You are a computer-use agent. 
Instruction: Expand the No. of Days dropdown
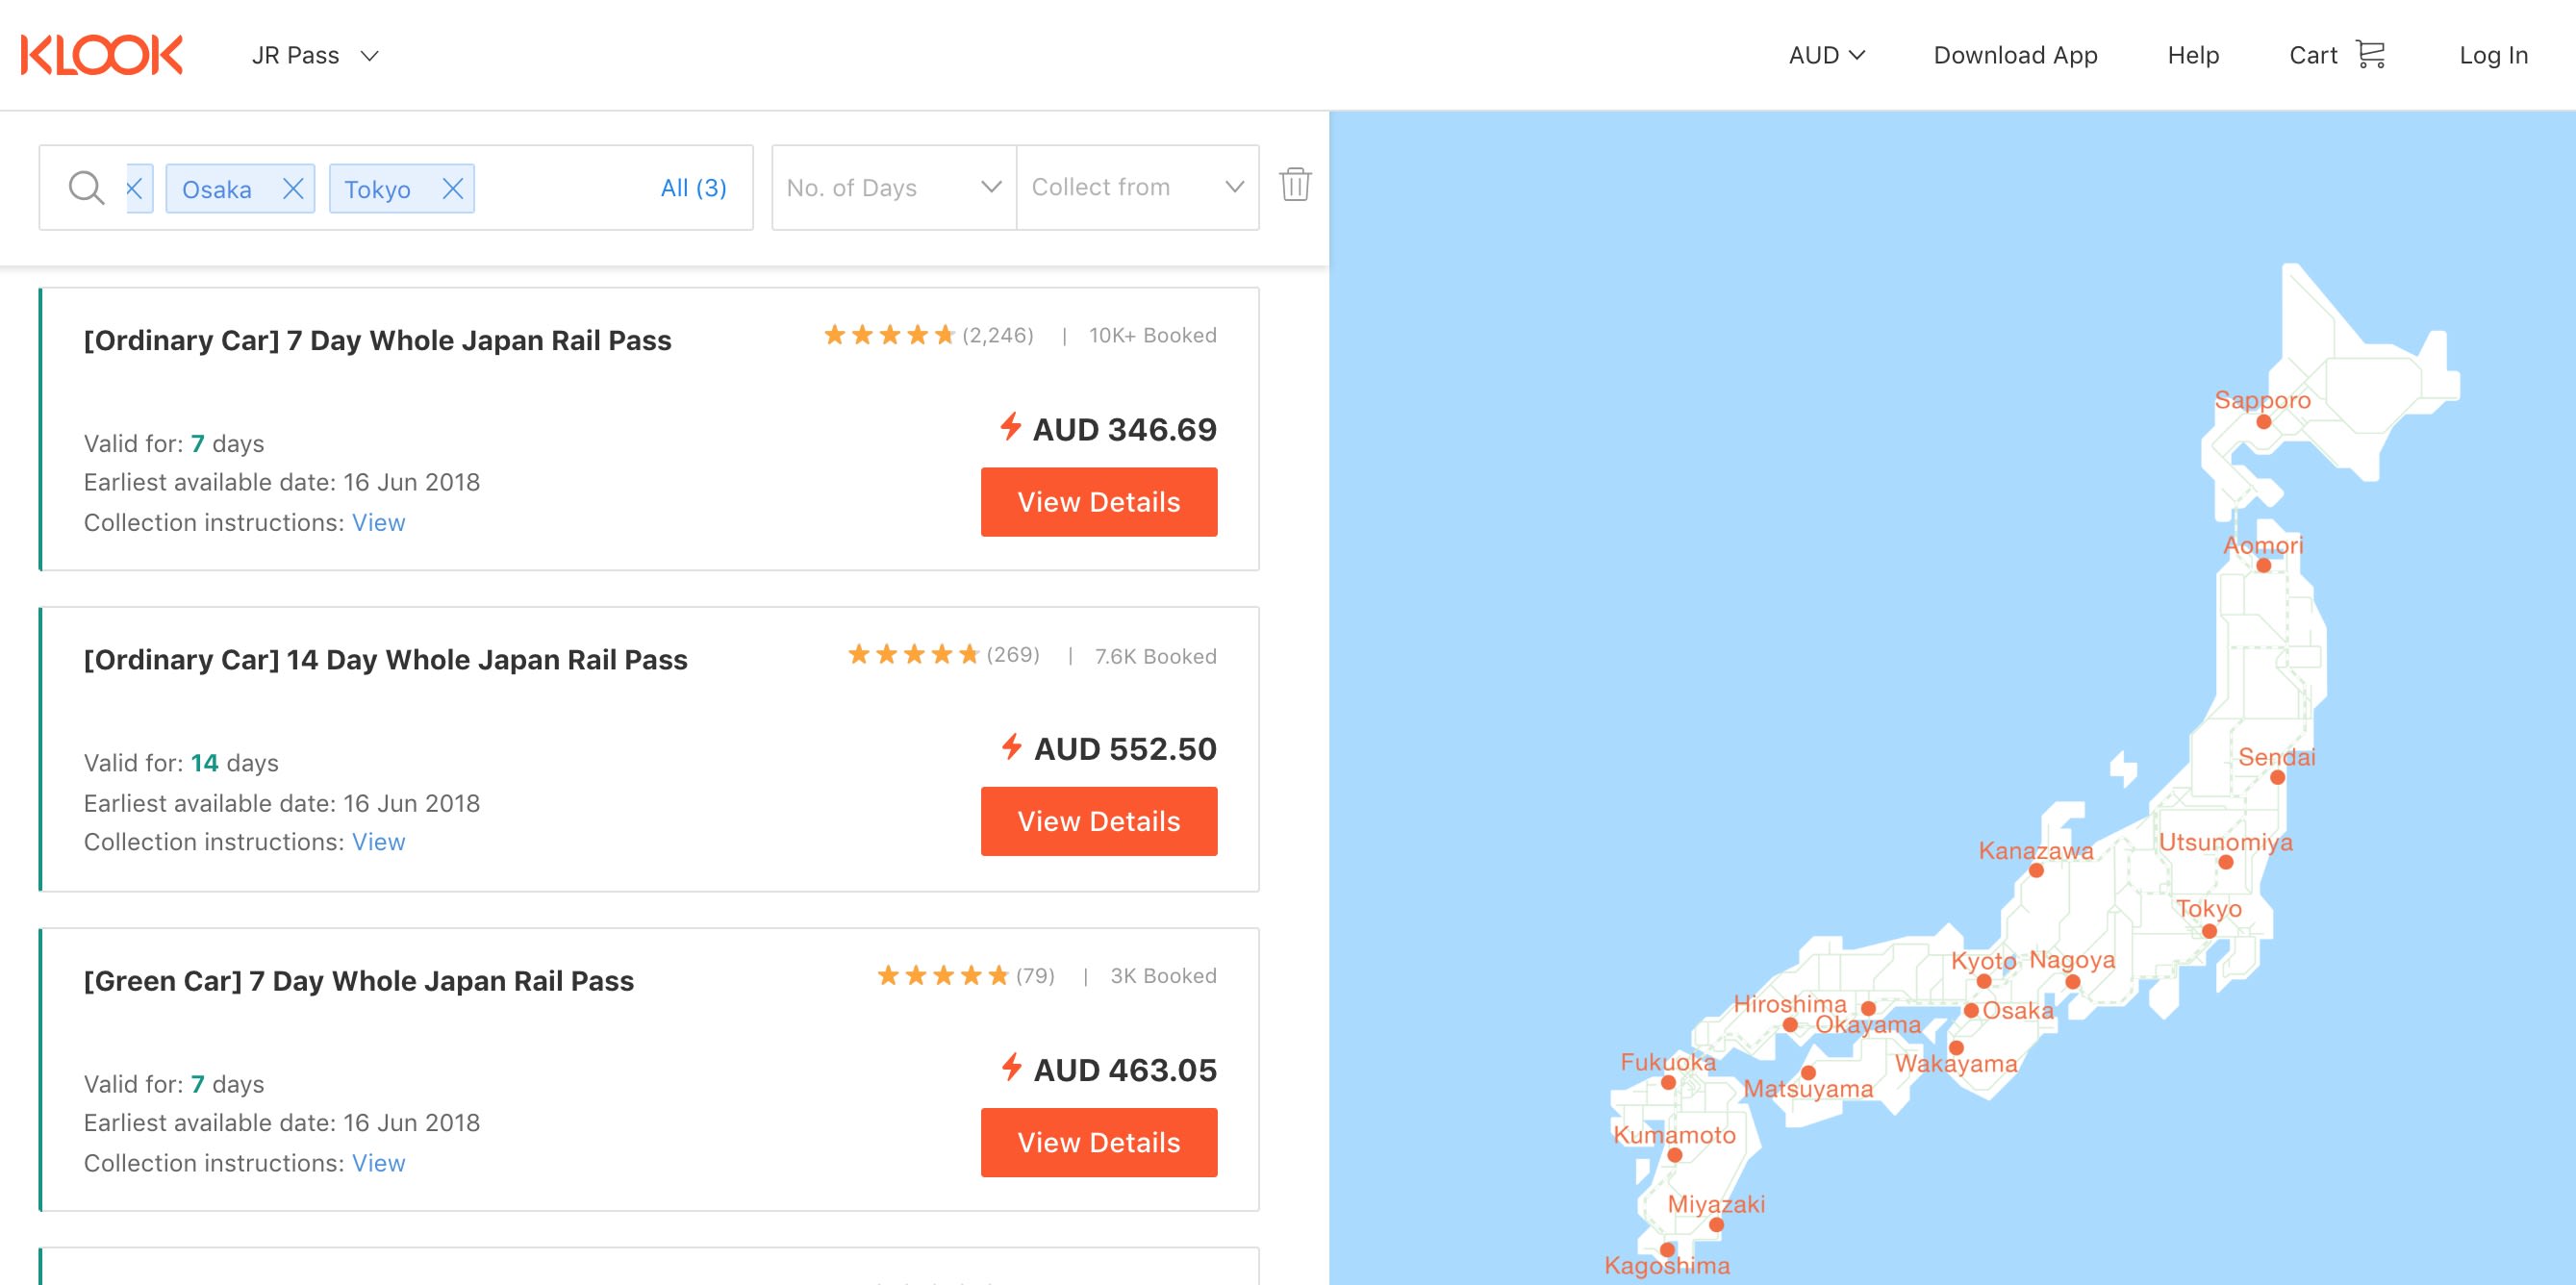[893, 187]
